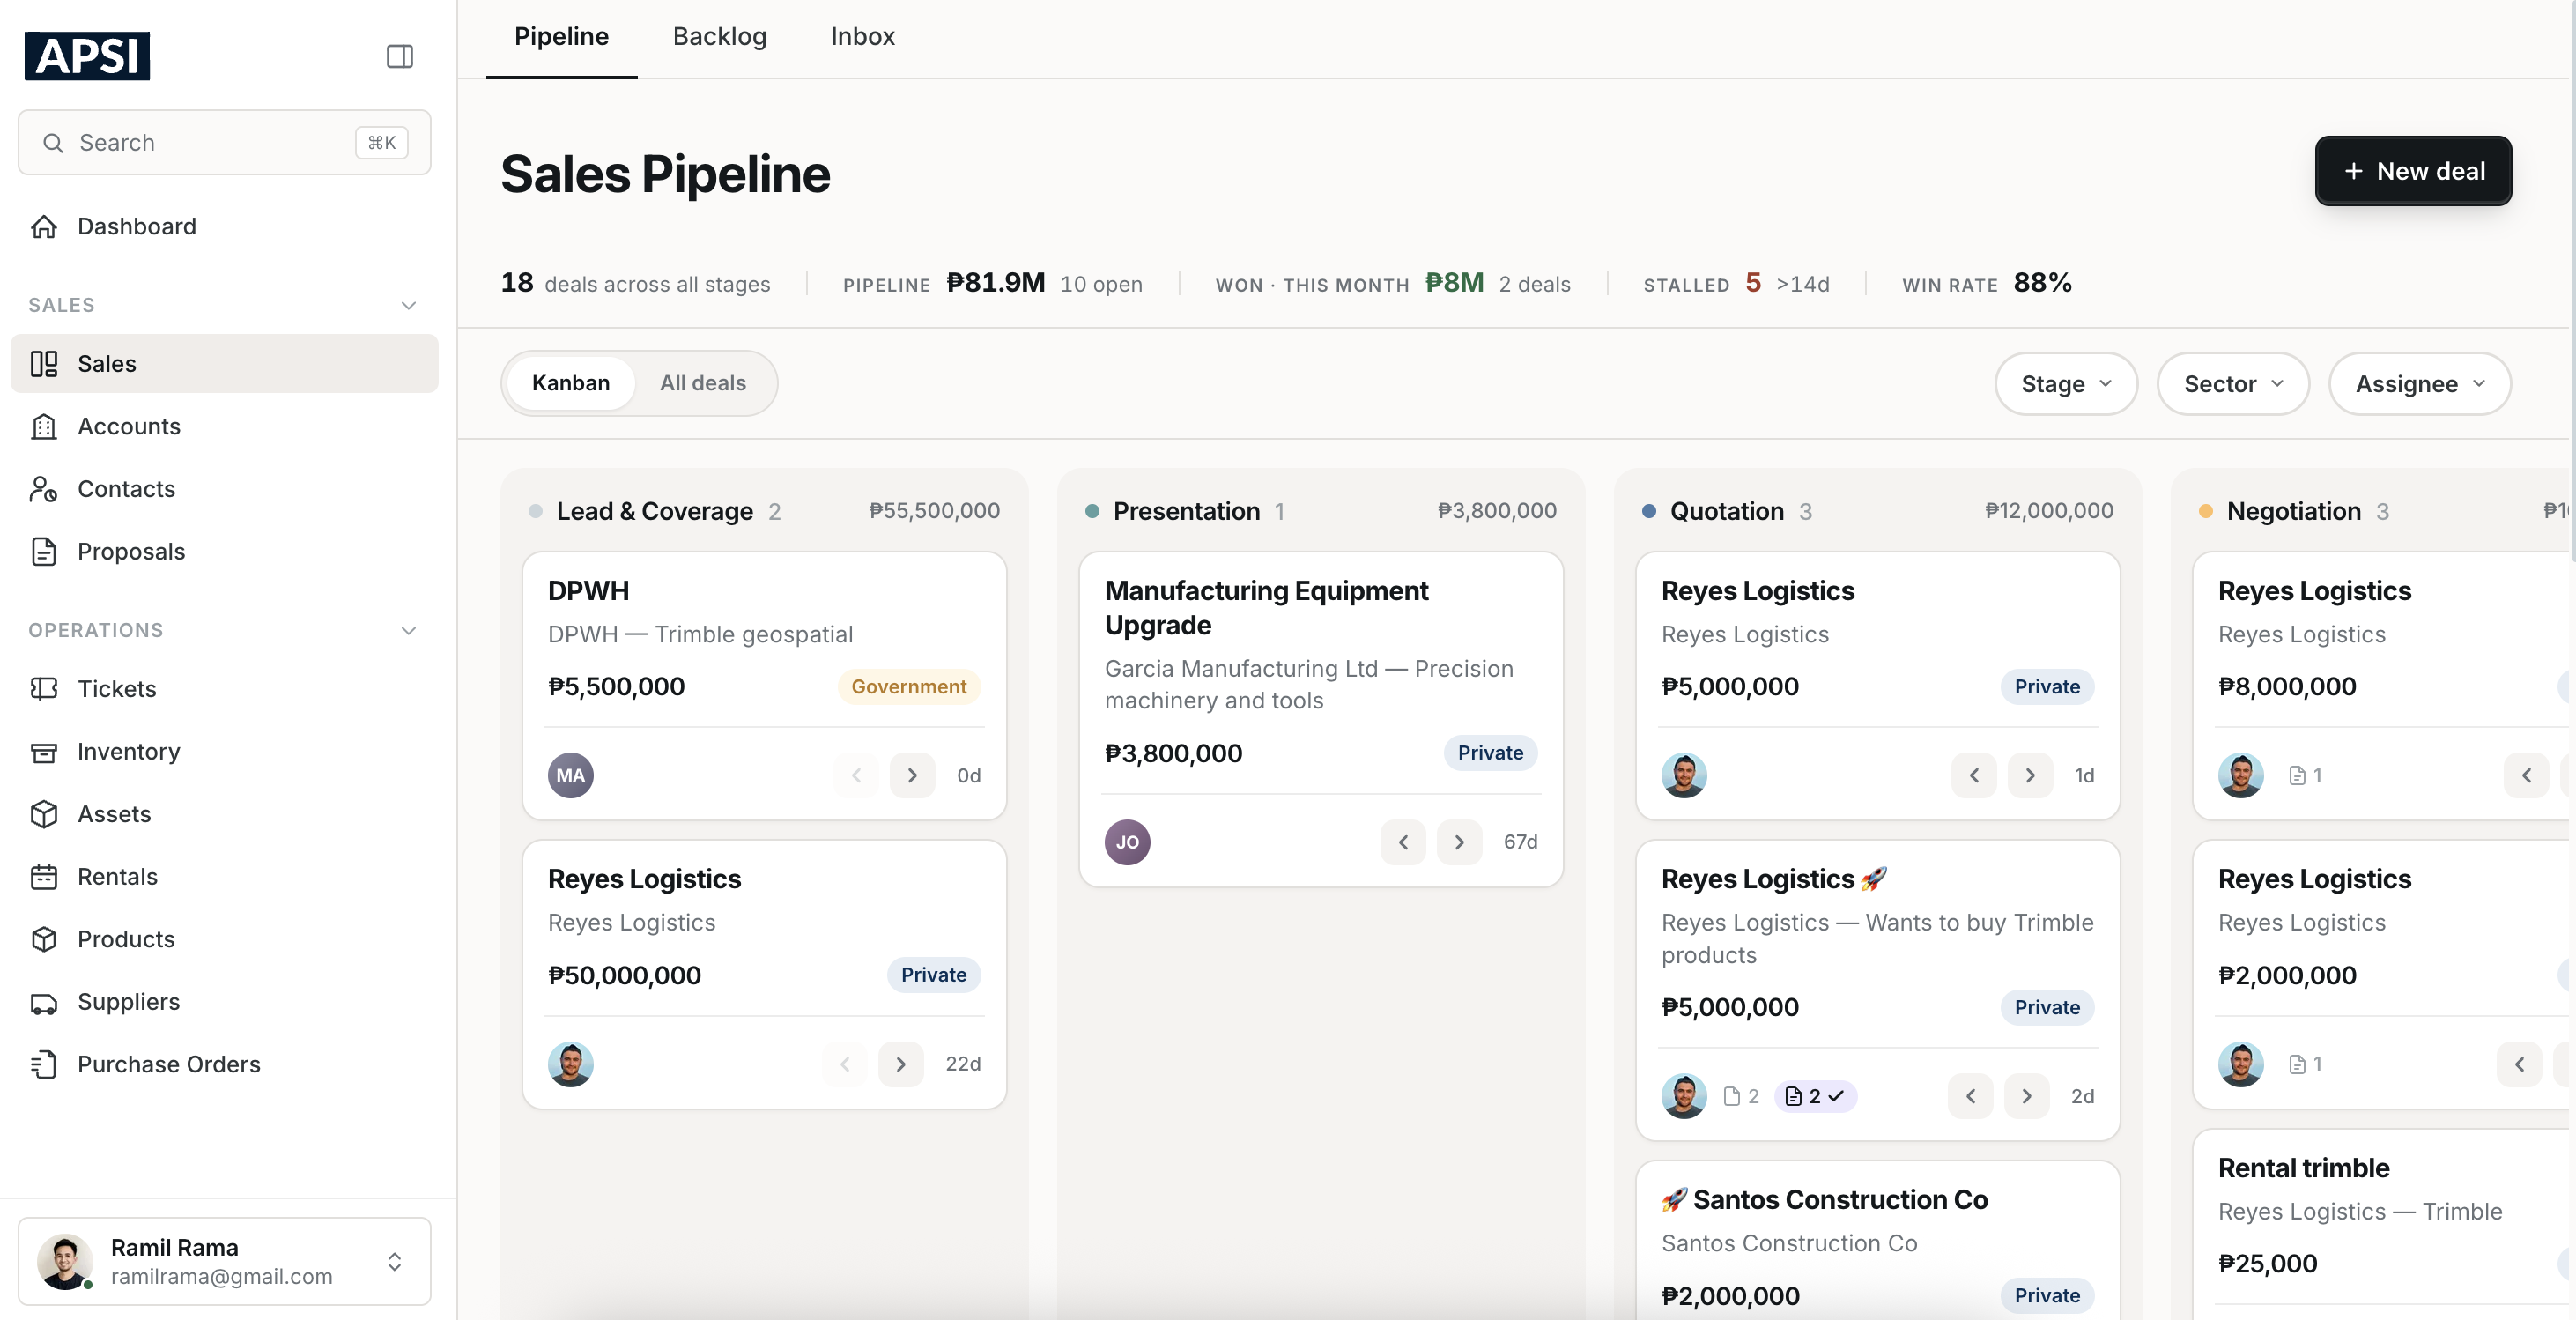Click document count on ₱8,000,000 negotiation deal
The width and height of the screenshot is (2576, 1320).
2305,775
